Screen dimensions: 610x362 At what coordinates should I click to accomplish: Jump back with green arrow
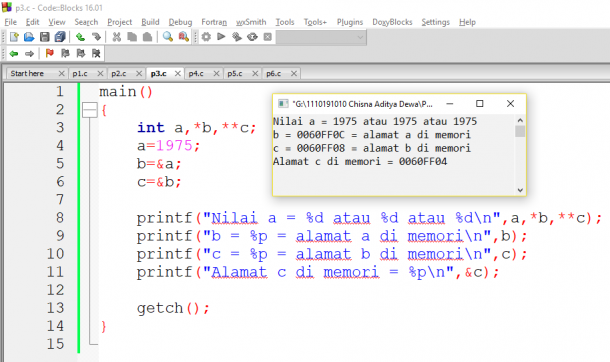[x=14, y=53]
